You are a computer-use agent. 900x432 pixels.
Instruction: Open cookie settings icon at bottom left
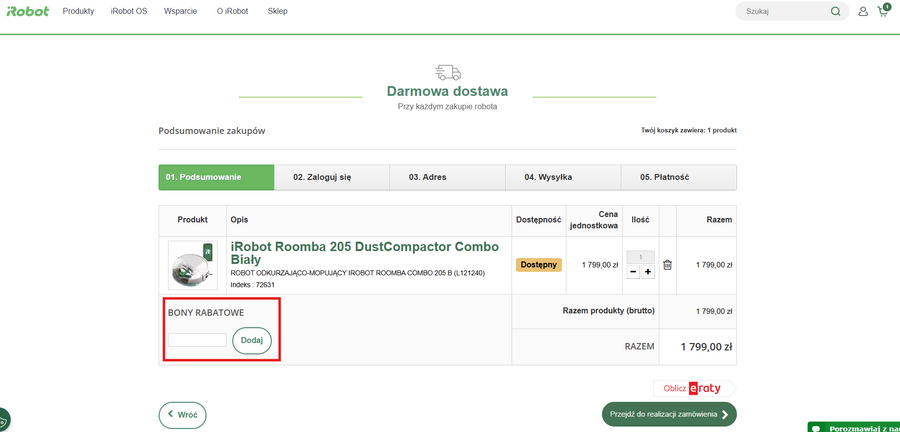coord(4,421)
